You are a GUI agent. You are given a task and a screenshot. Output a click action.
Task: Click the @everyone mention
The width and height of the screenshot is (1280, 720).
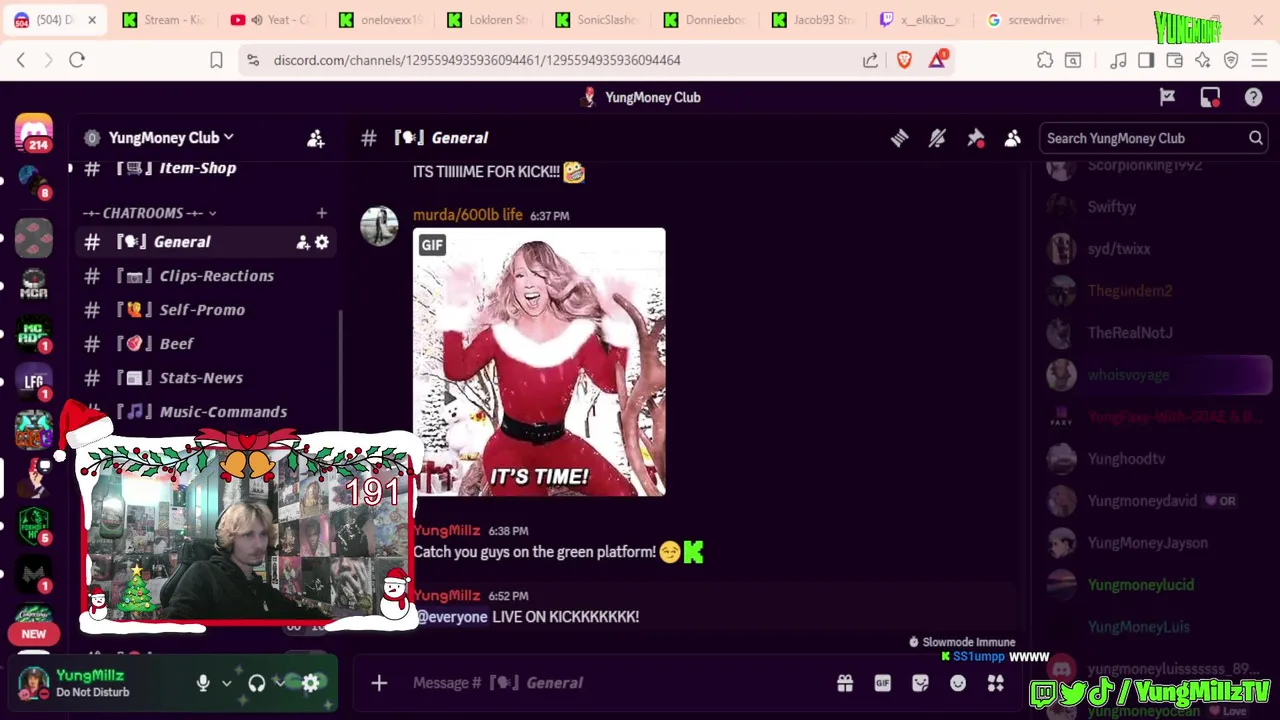point(451,617)
